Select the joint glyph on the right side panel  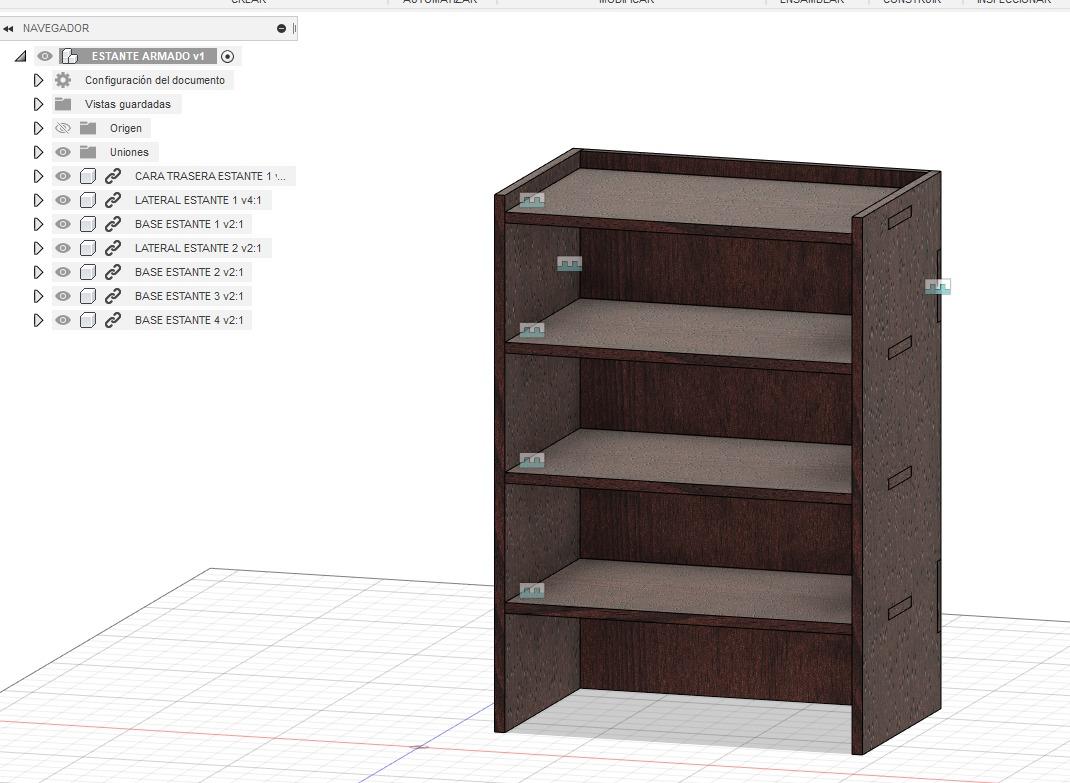pyautogui.click(x=938, y=287)
